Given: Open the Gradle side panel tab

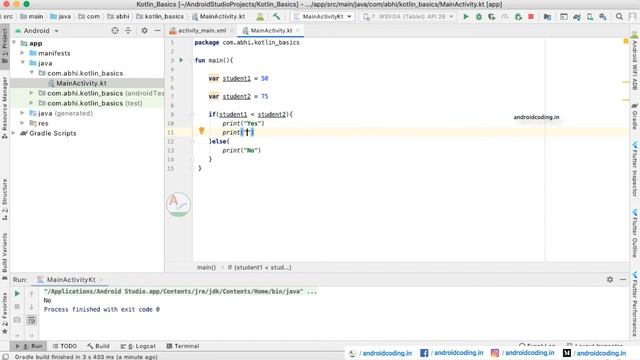Looking at the screenshot, I should pos(635,116).
